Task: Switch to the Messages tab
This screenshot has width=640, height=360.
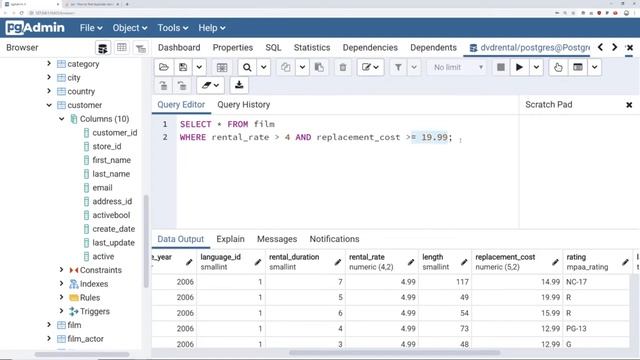Action: pos(277,239)
